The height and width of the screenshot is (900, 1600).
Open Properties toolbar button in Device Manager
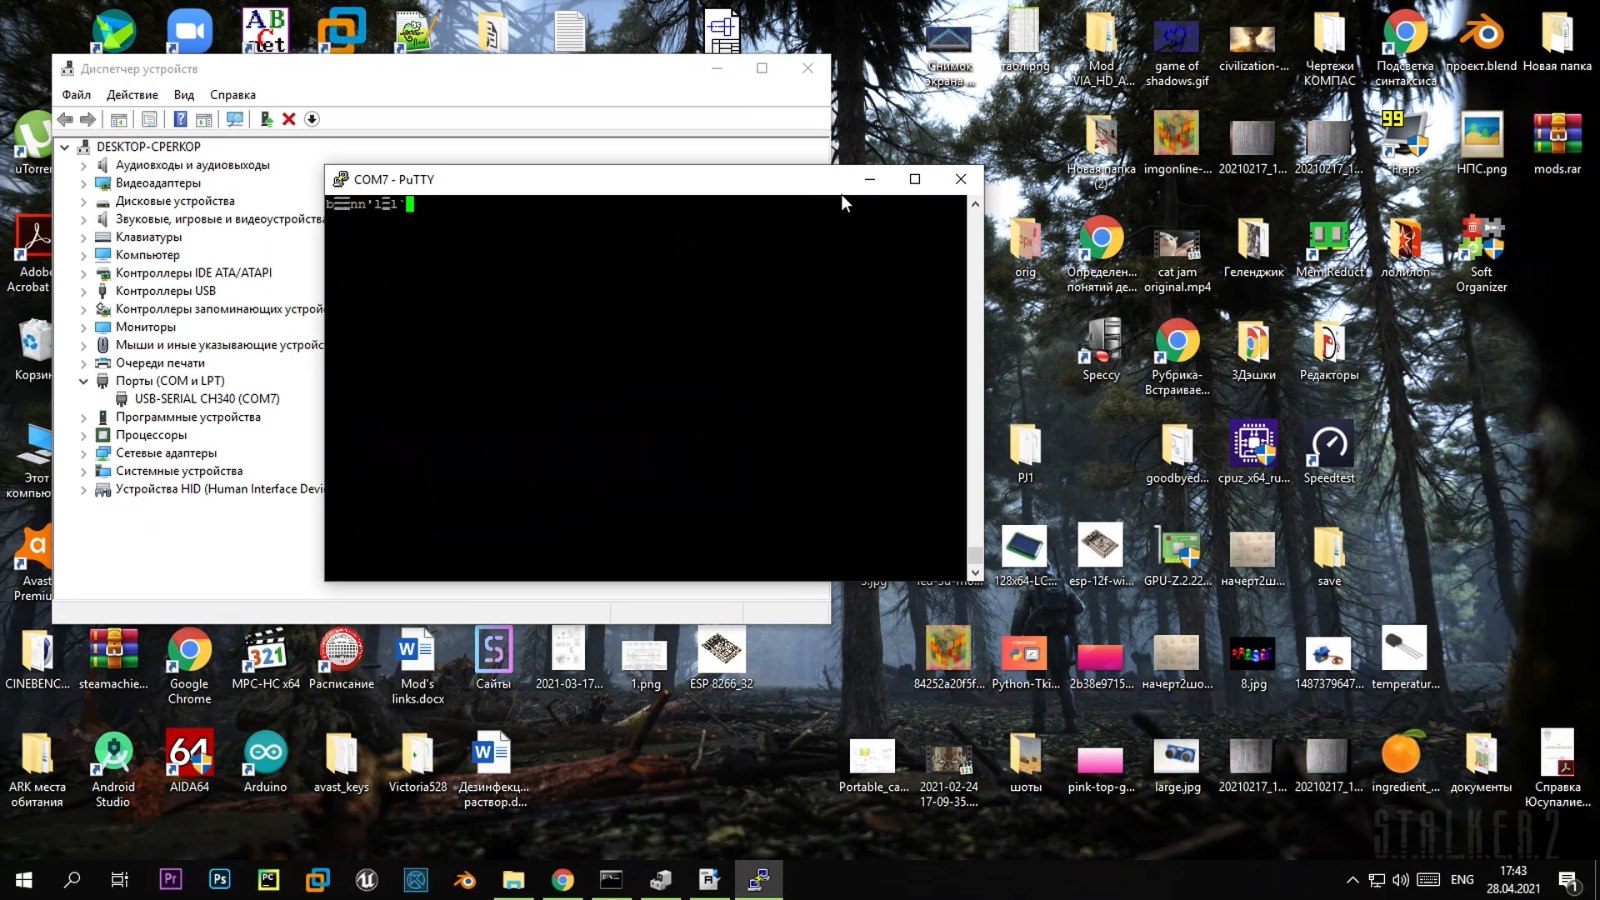tap(149, 119)
